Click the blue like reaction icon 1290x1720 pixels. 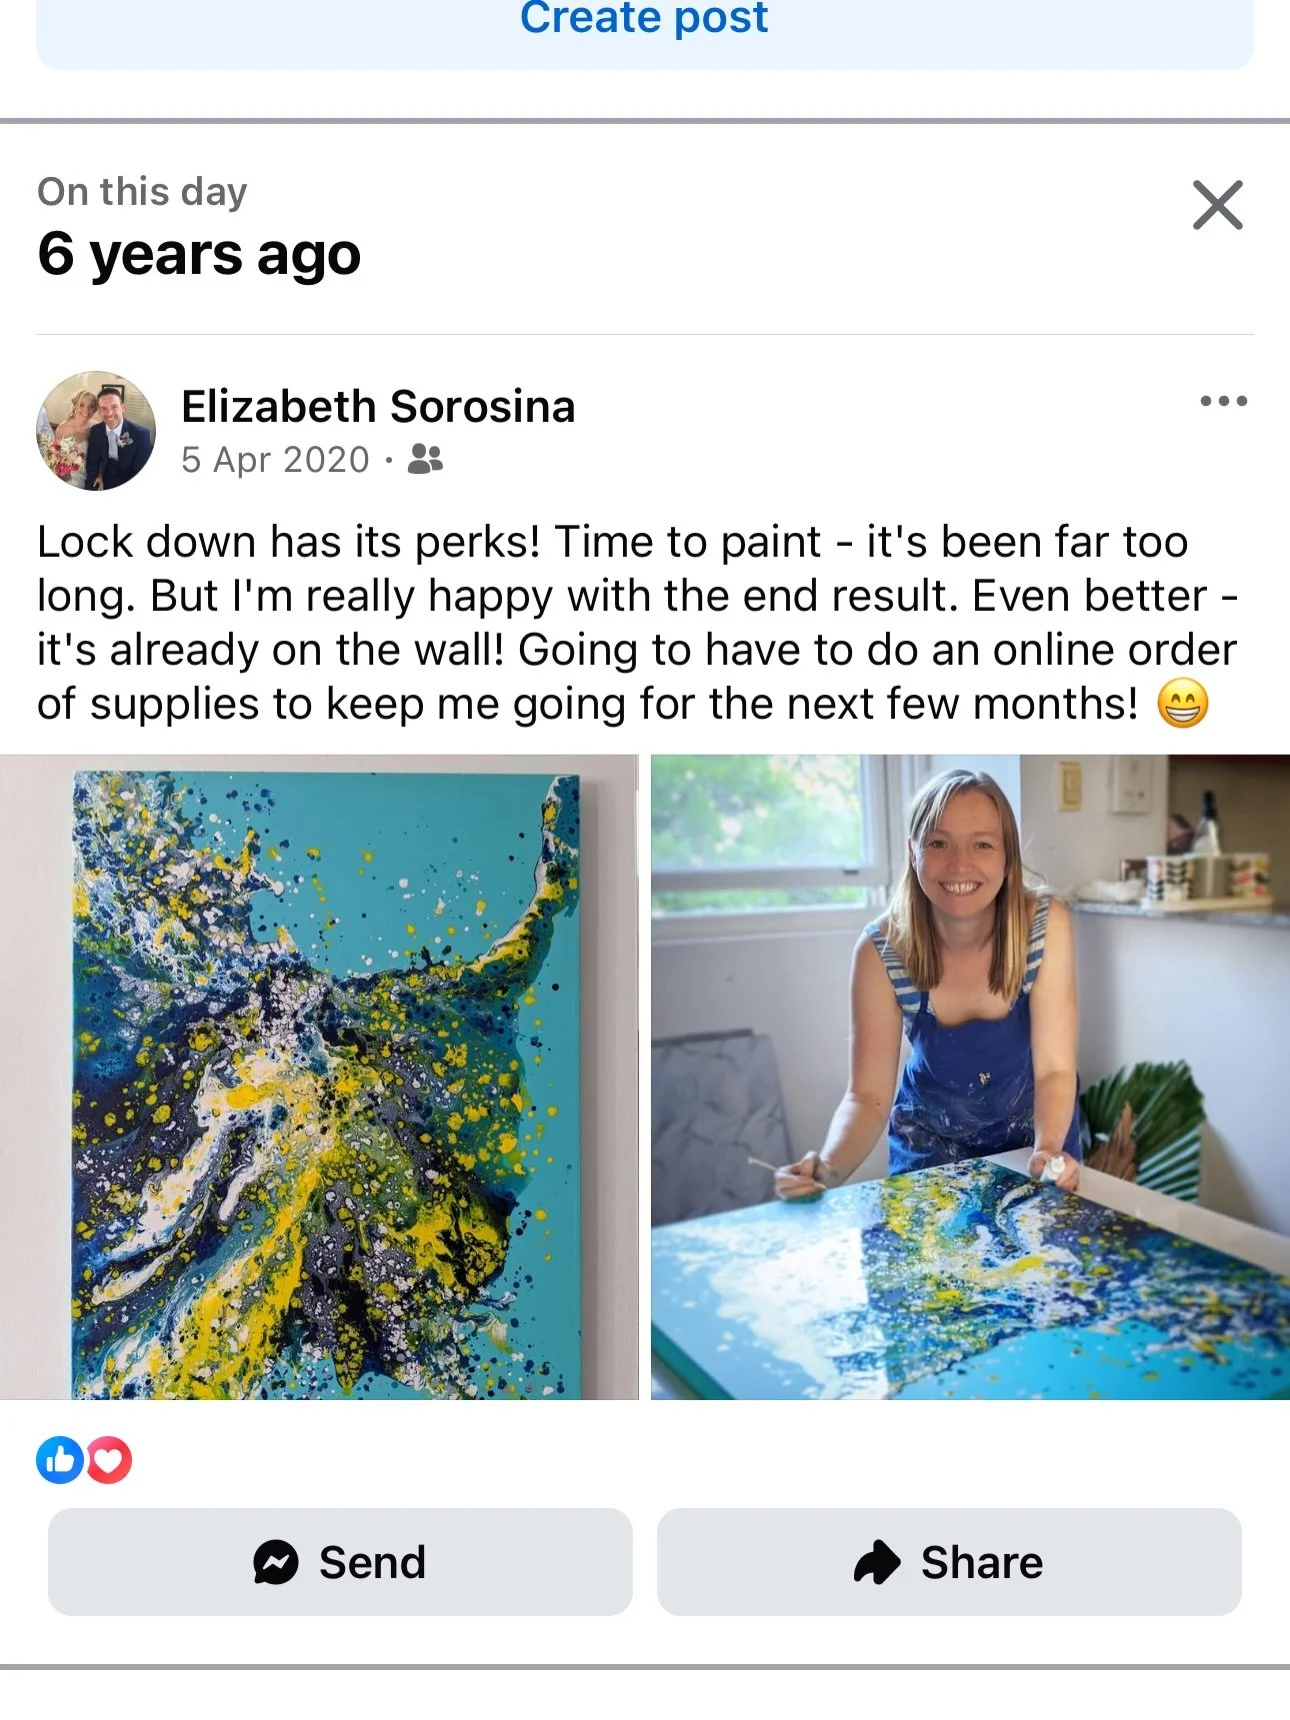[60, 1460]
